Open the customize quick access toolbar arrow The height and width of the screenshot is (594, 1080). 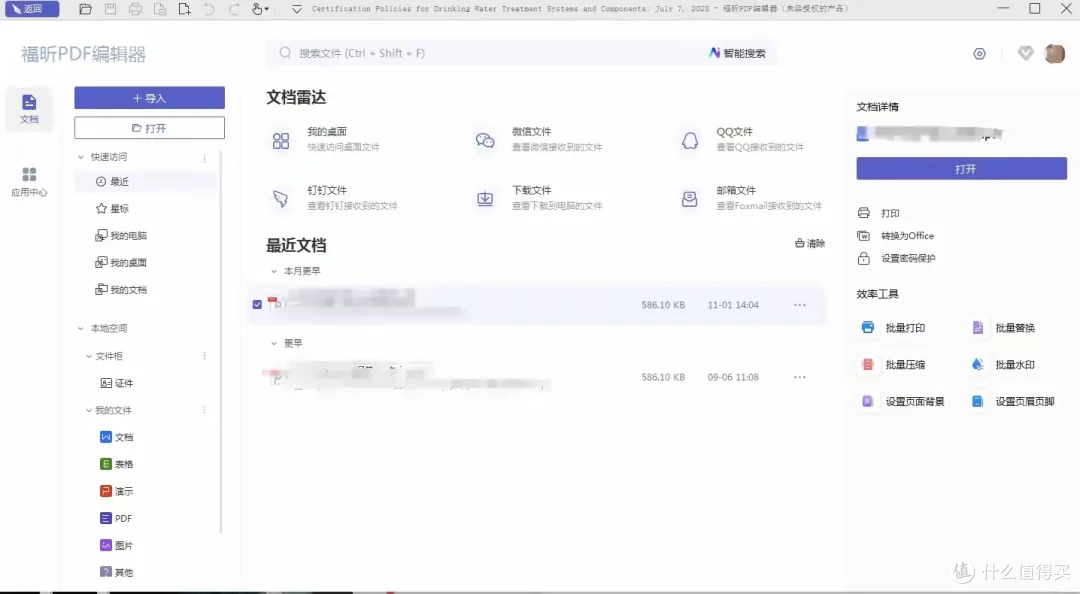pos(297,10)
